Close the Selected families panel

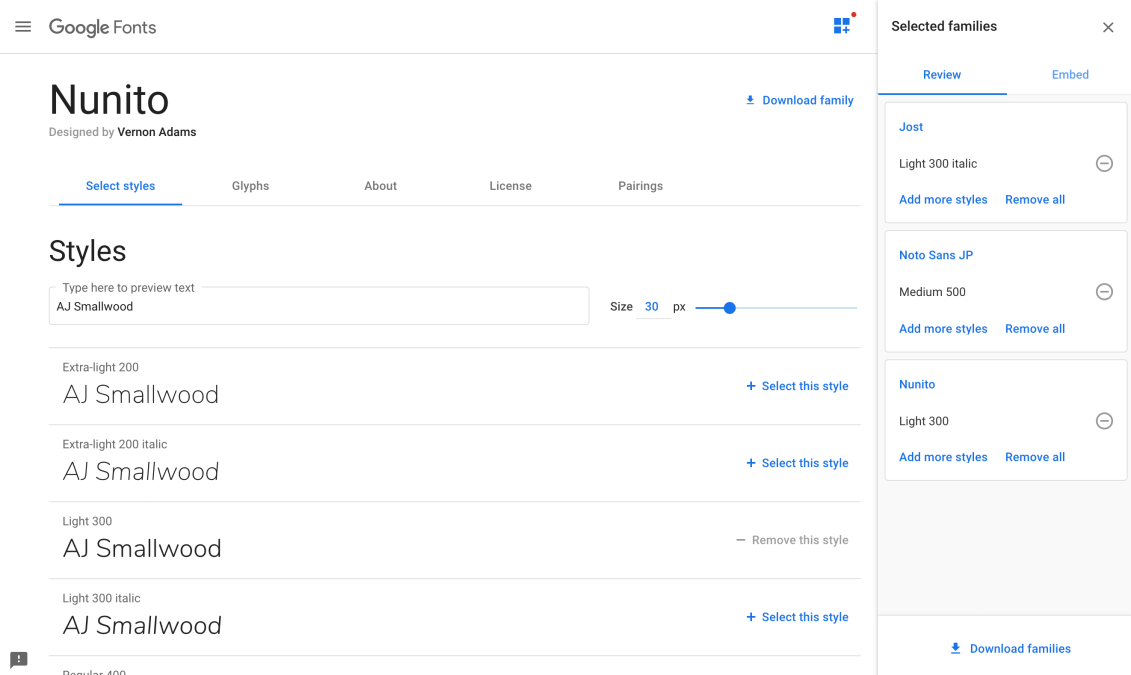tap(1108, 27)
